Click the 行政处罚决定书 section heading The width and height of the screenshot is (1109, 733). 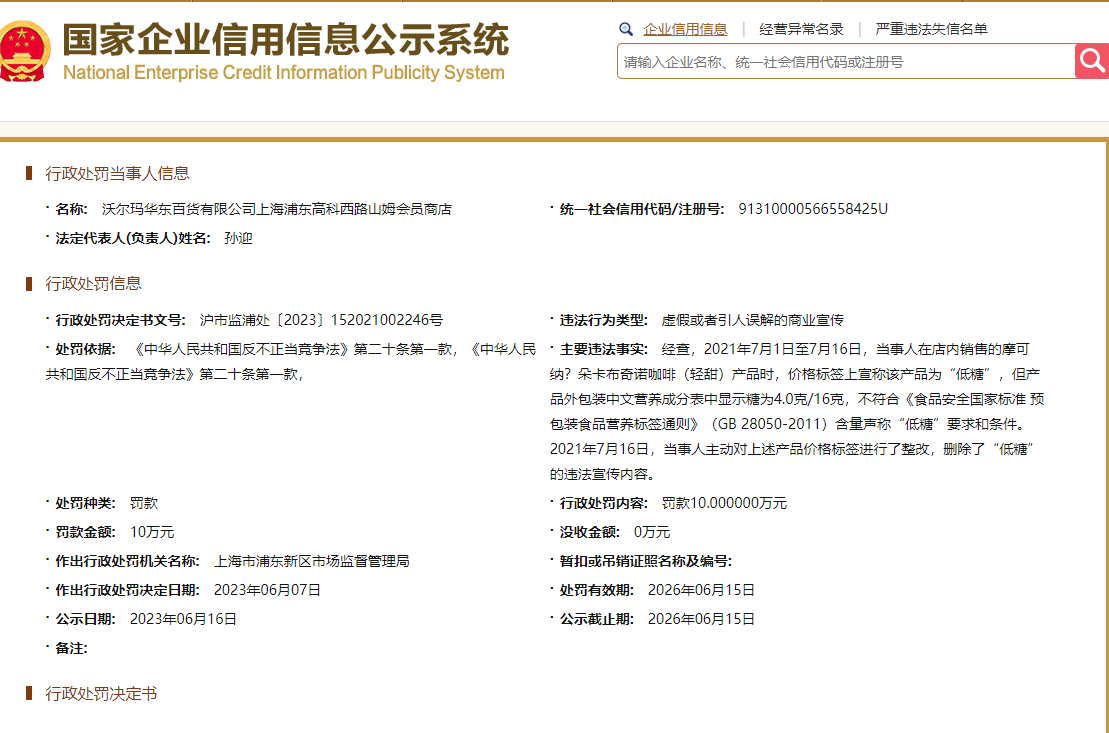point(101,693)
